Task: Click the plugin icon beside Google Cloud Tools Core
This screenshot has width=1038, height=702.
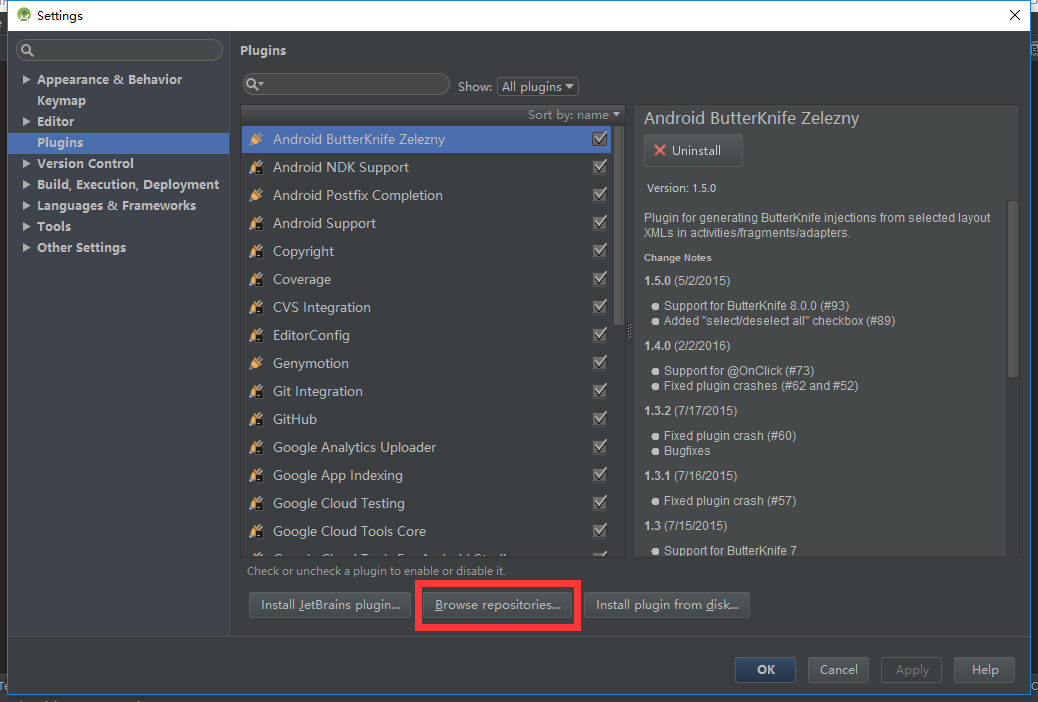Action: point(256,531)
